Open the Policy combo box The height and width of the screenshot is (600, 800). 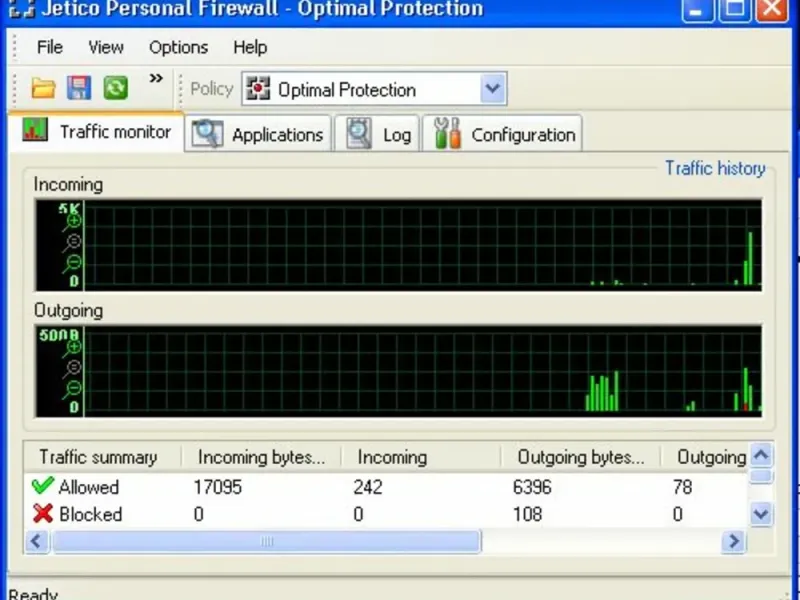(x=374, y=89)
